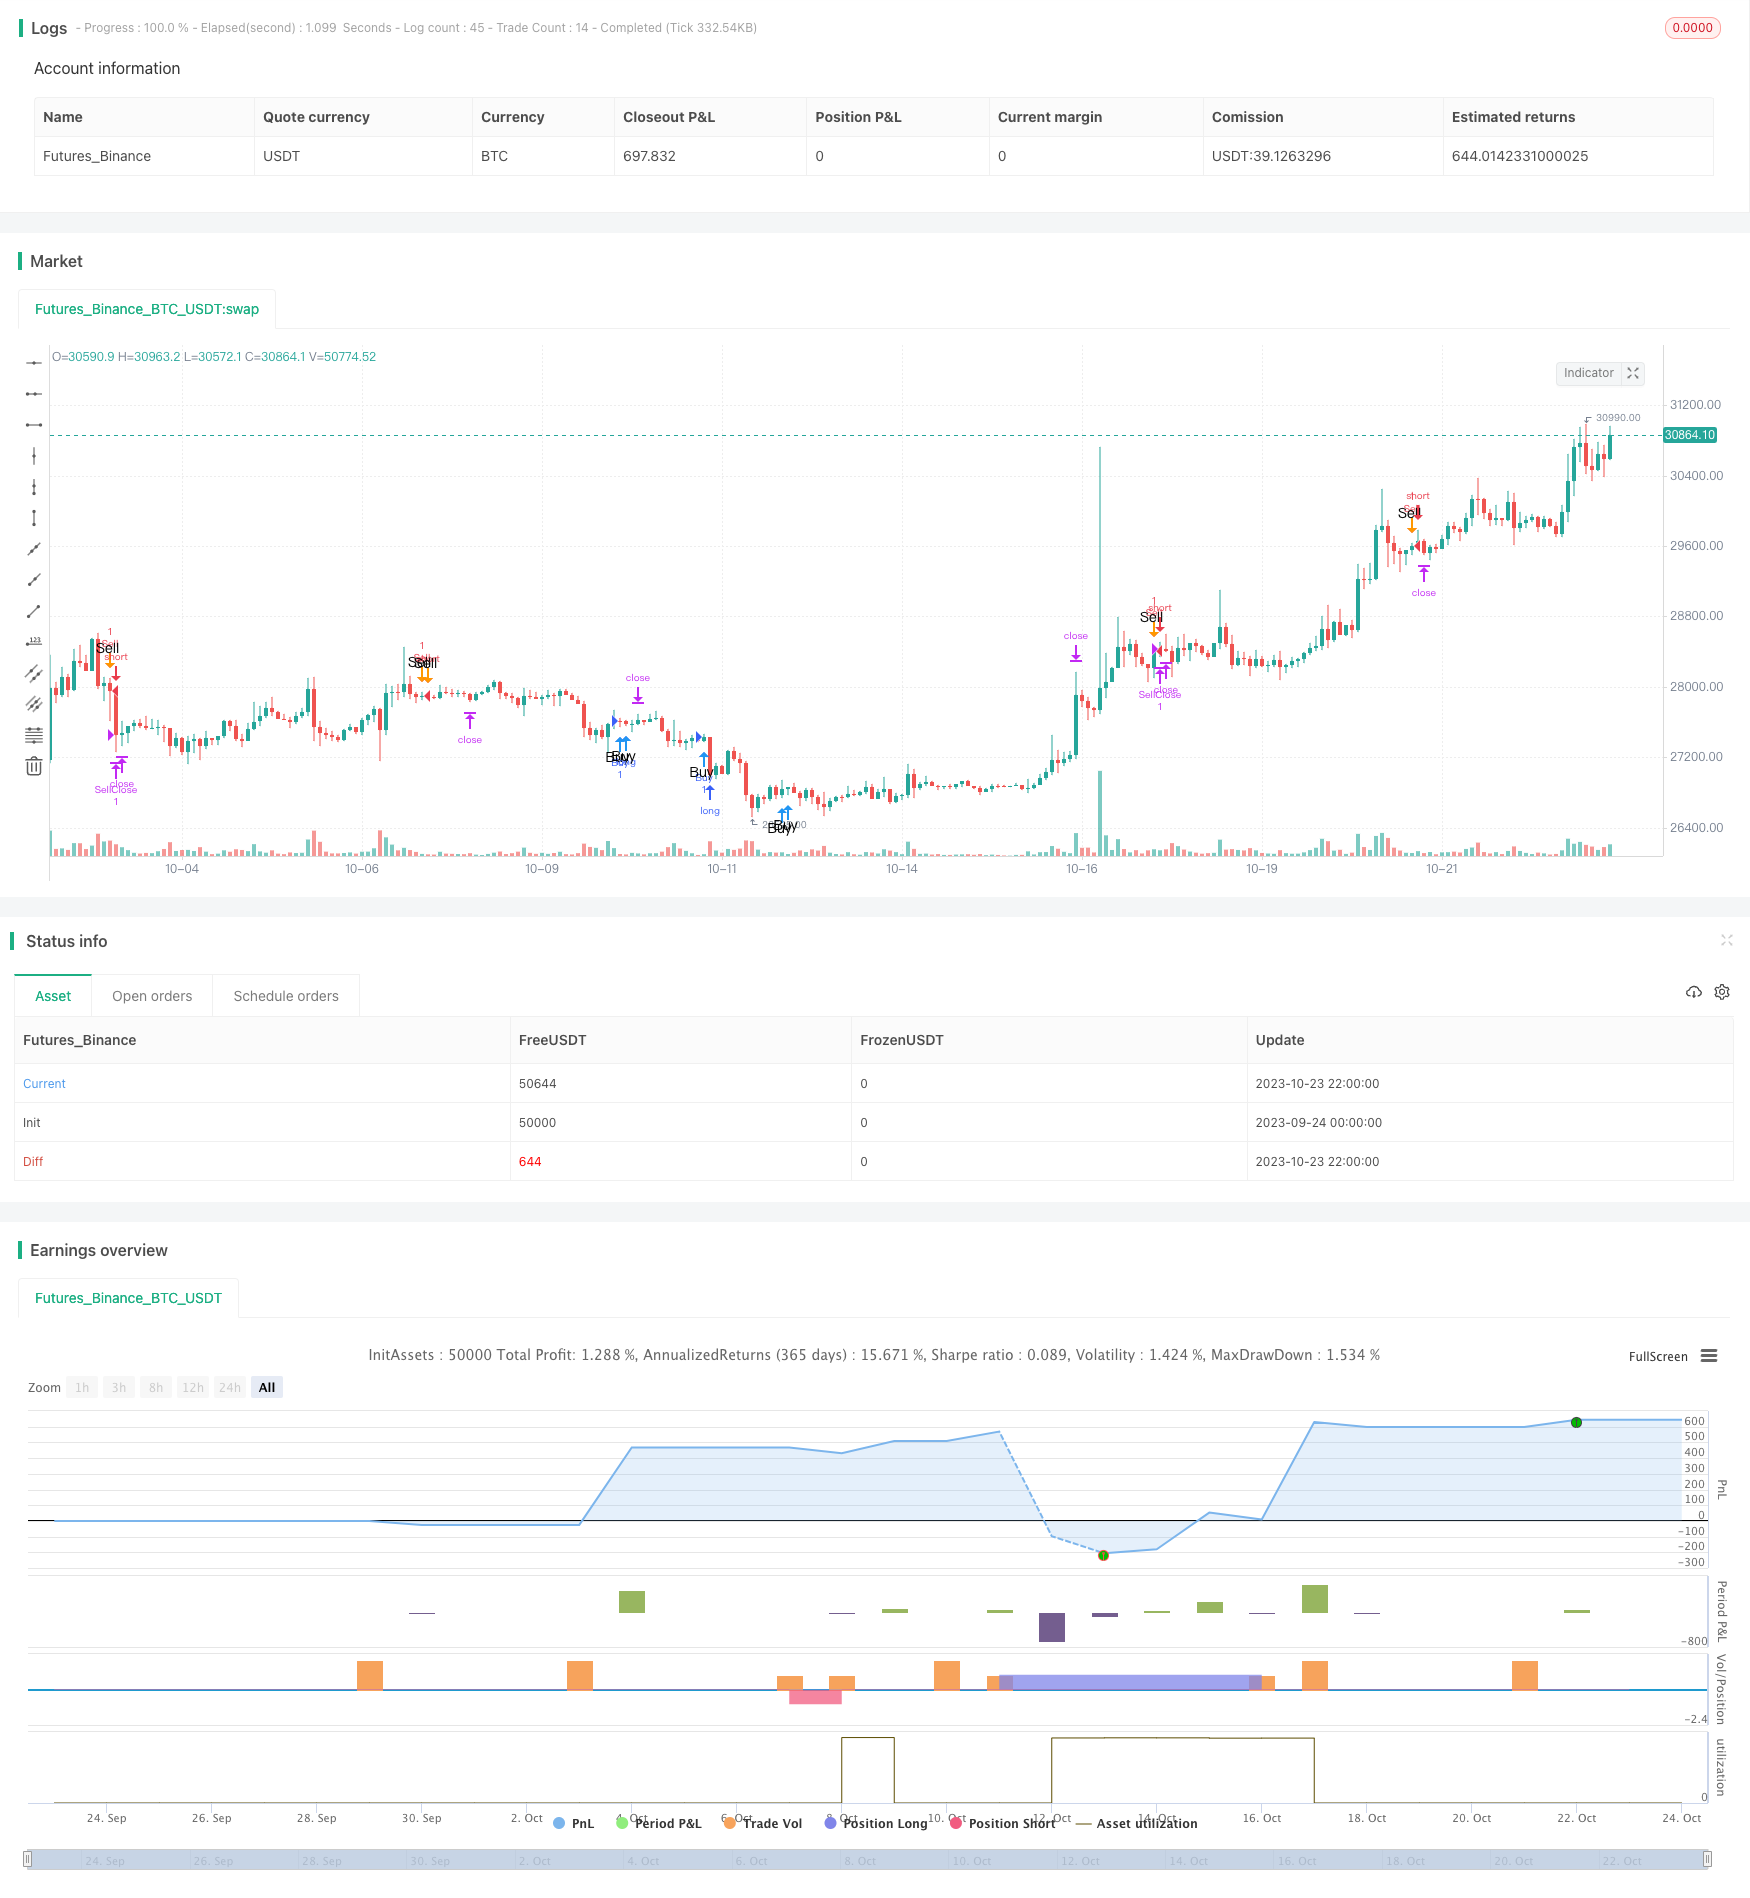Screen dimensions: 1750x1898
Task: Click the Closeout P&L value 697.832
Action: (649, 156)
